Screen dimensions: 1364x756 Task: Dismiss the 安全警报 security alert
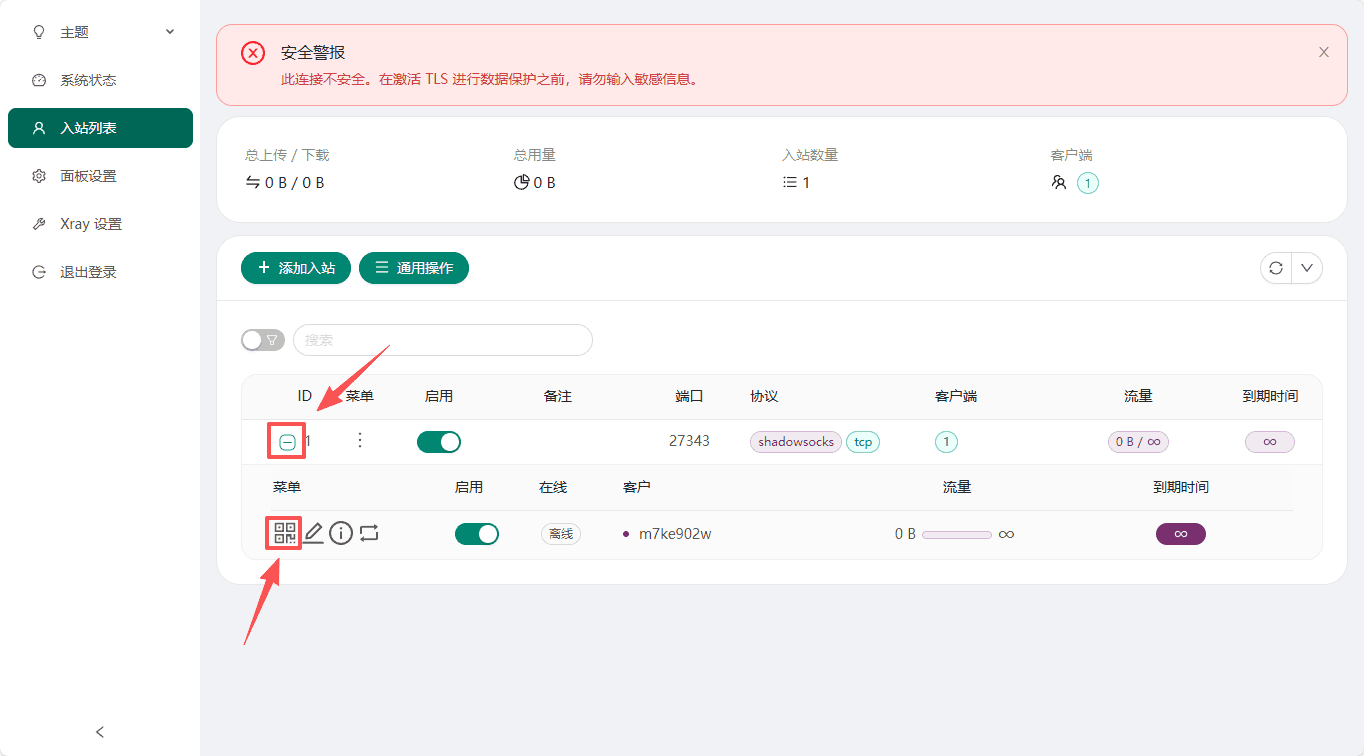coord(1323,52)
